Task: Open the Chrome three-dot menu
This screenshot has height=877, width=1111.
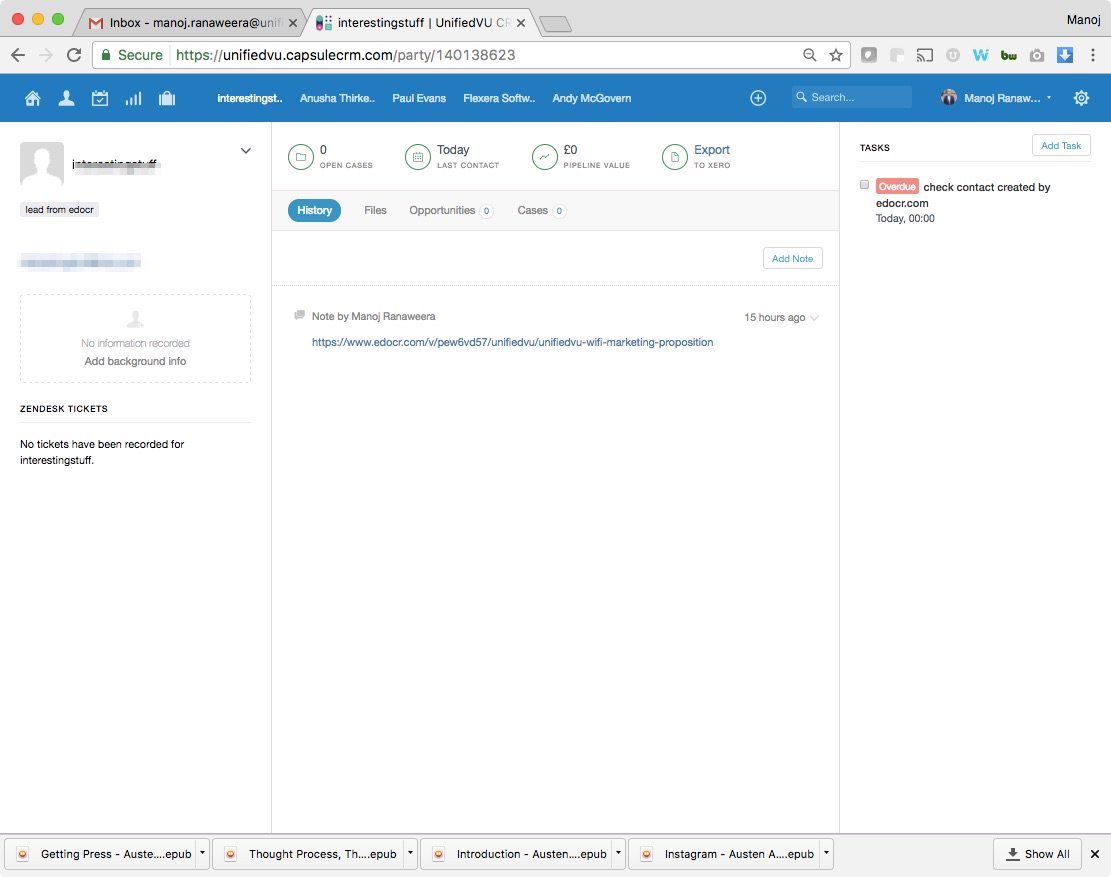Action: (1093, 55)
